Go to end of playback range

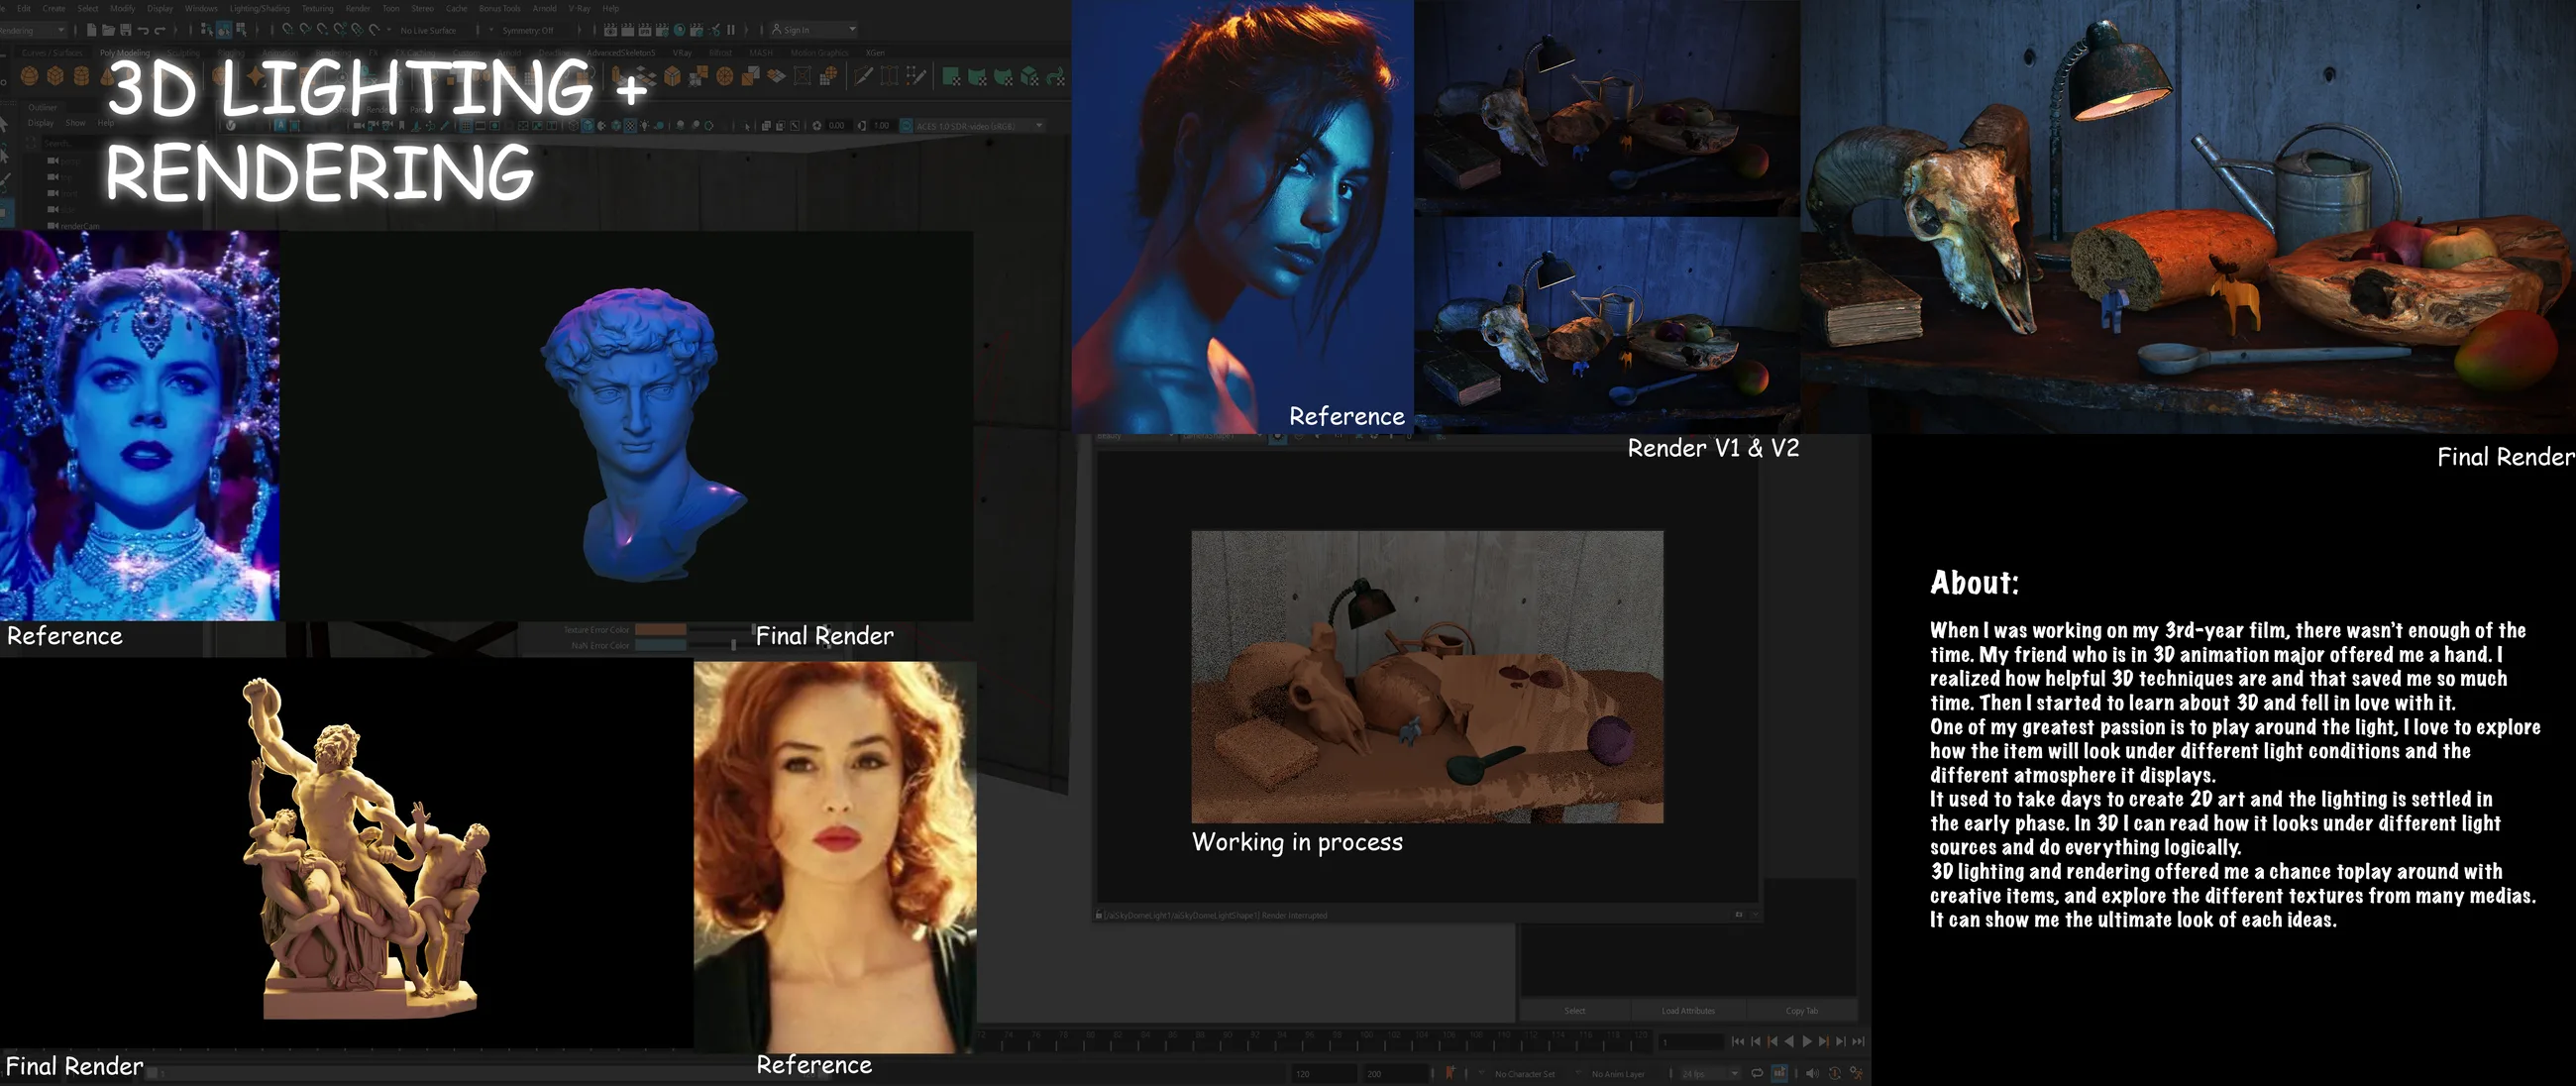point(1858,1041)
